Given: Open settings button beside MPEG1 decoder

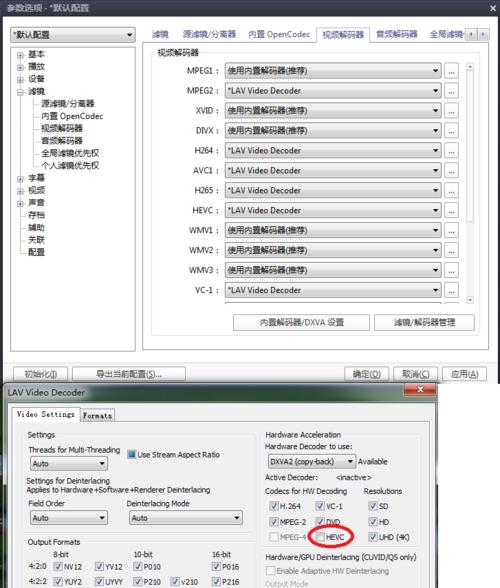Looking at the screenshot, I should tap(451, 71).
